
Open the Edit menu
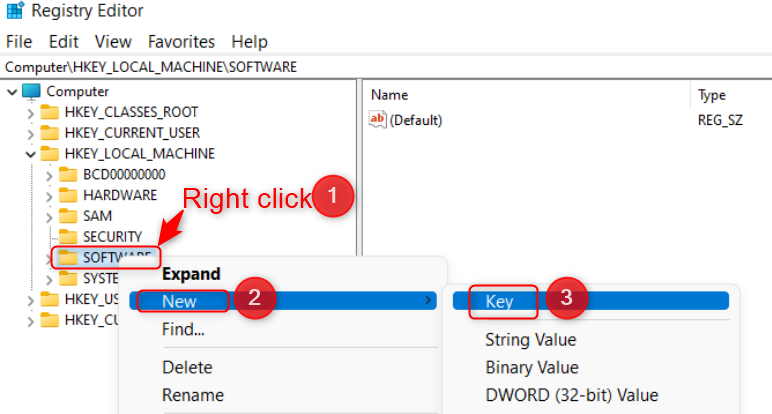coord(64,42)
